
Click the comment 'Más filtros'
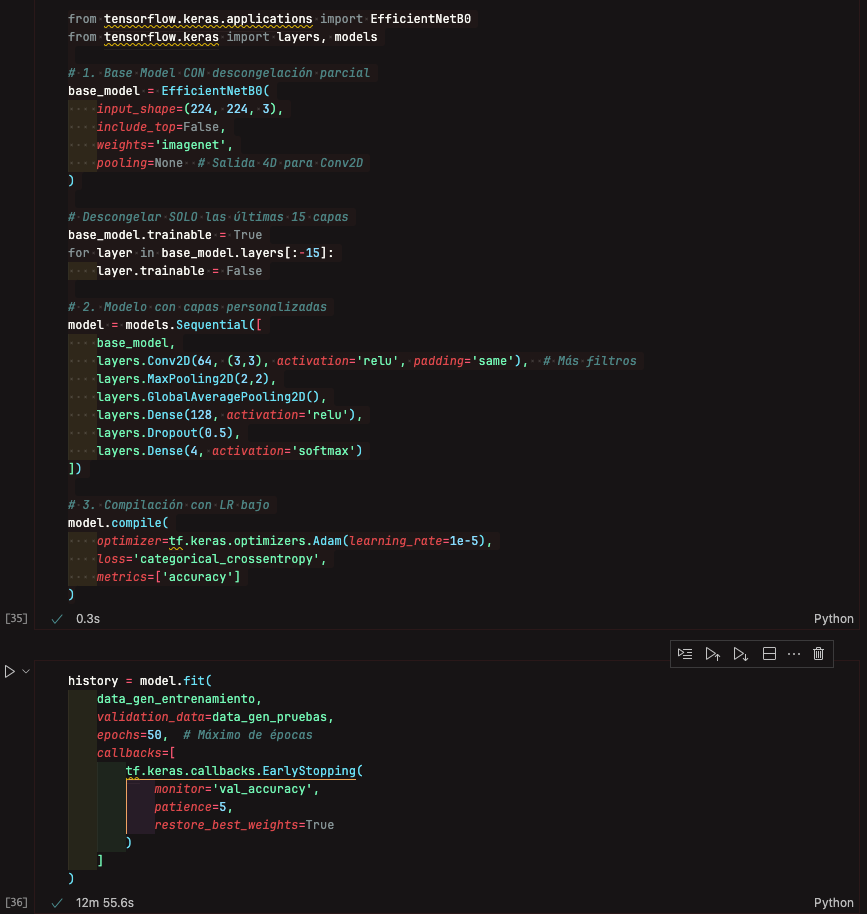click(597, 361)
